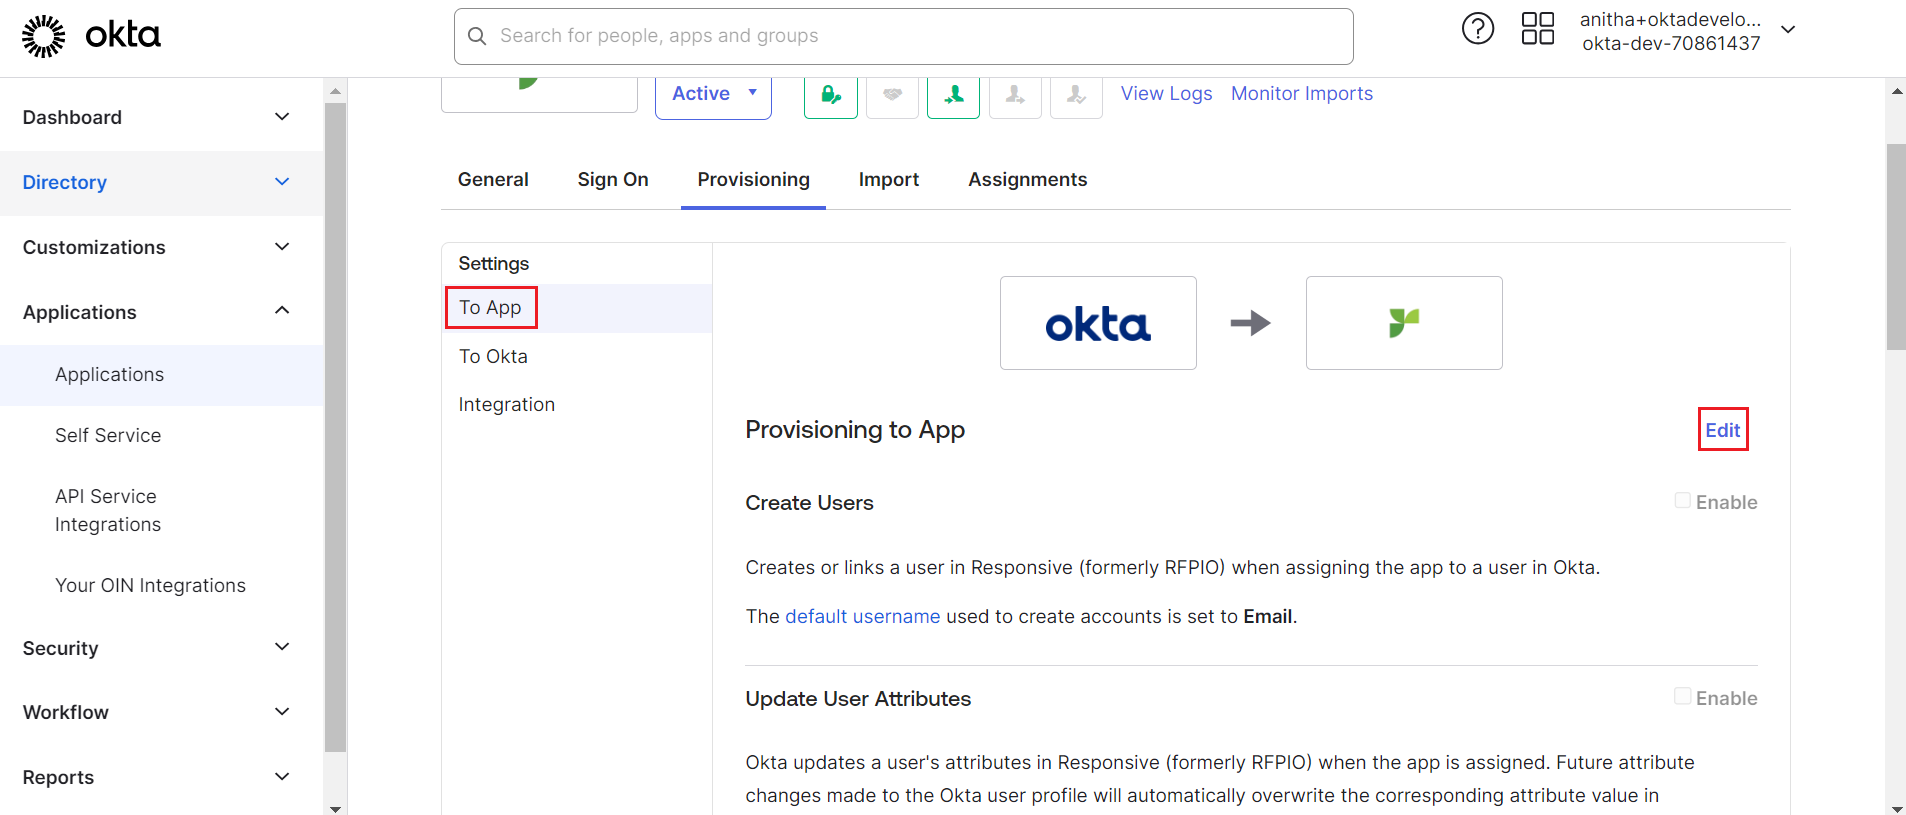1906x815 pixels.
Task: Click the gray user push arrow icon
Action: 1015,95
